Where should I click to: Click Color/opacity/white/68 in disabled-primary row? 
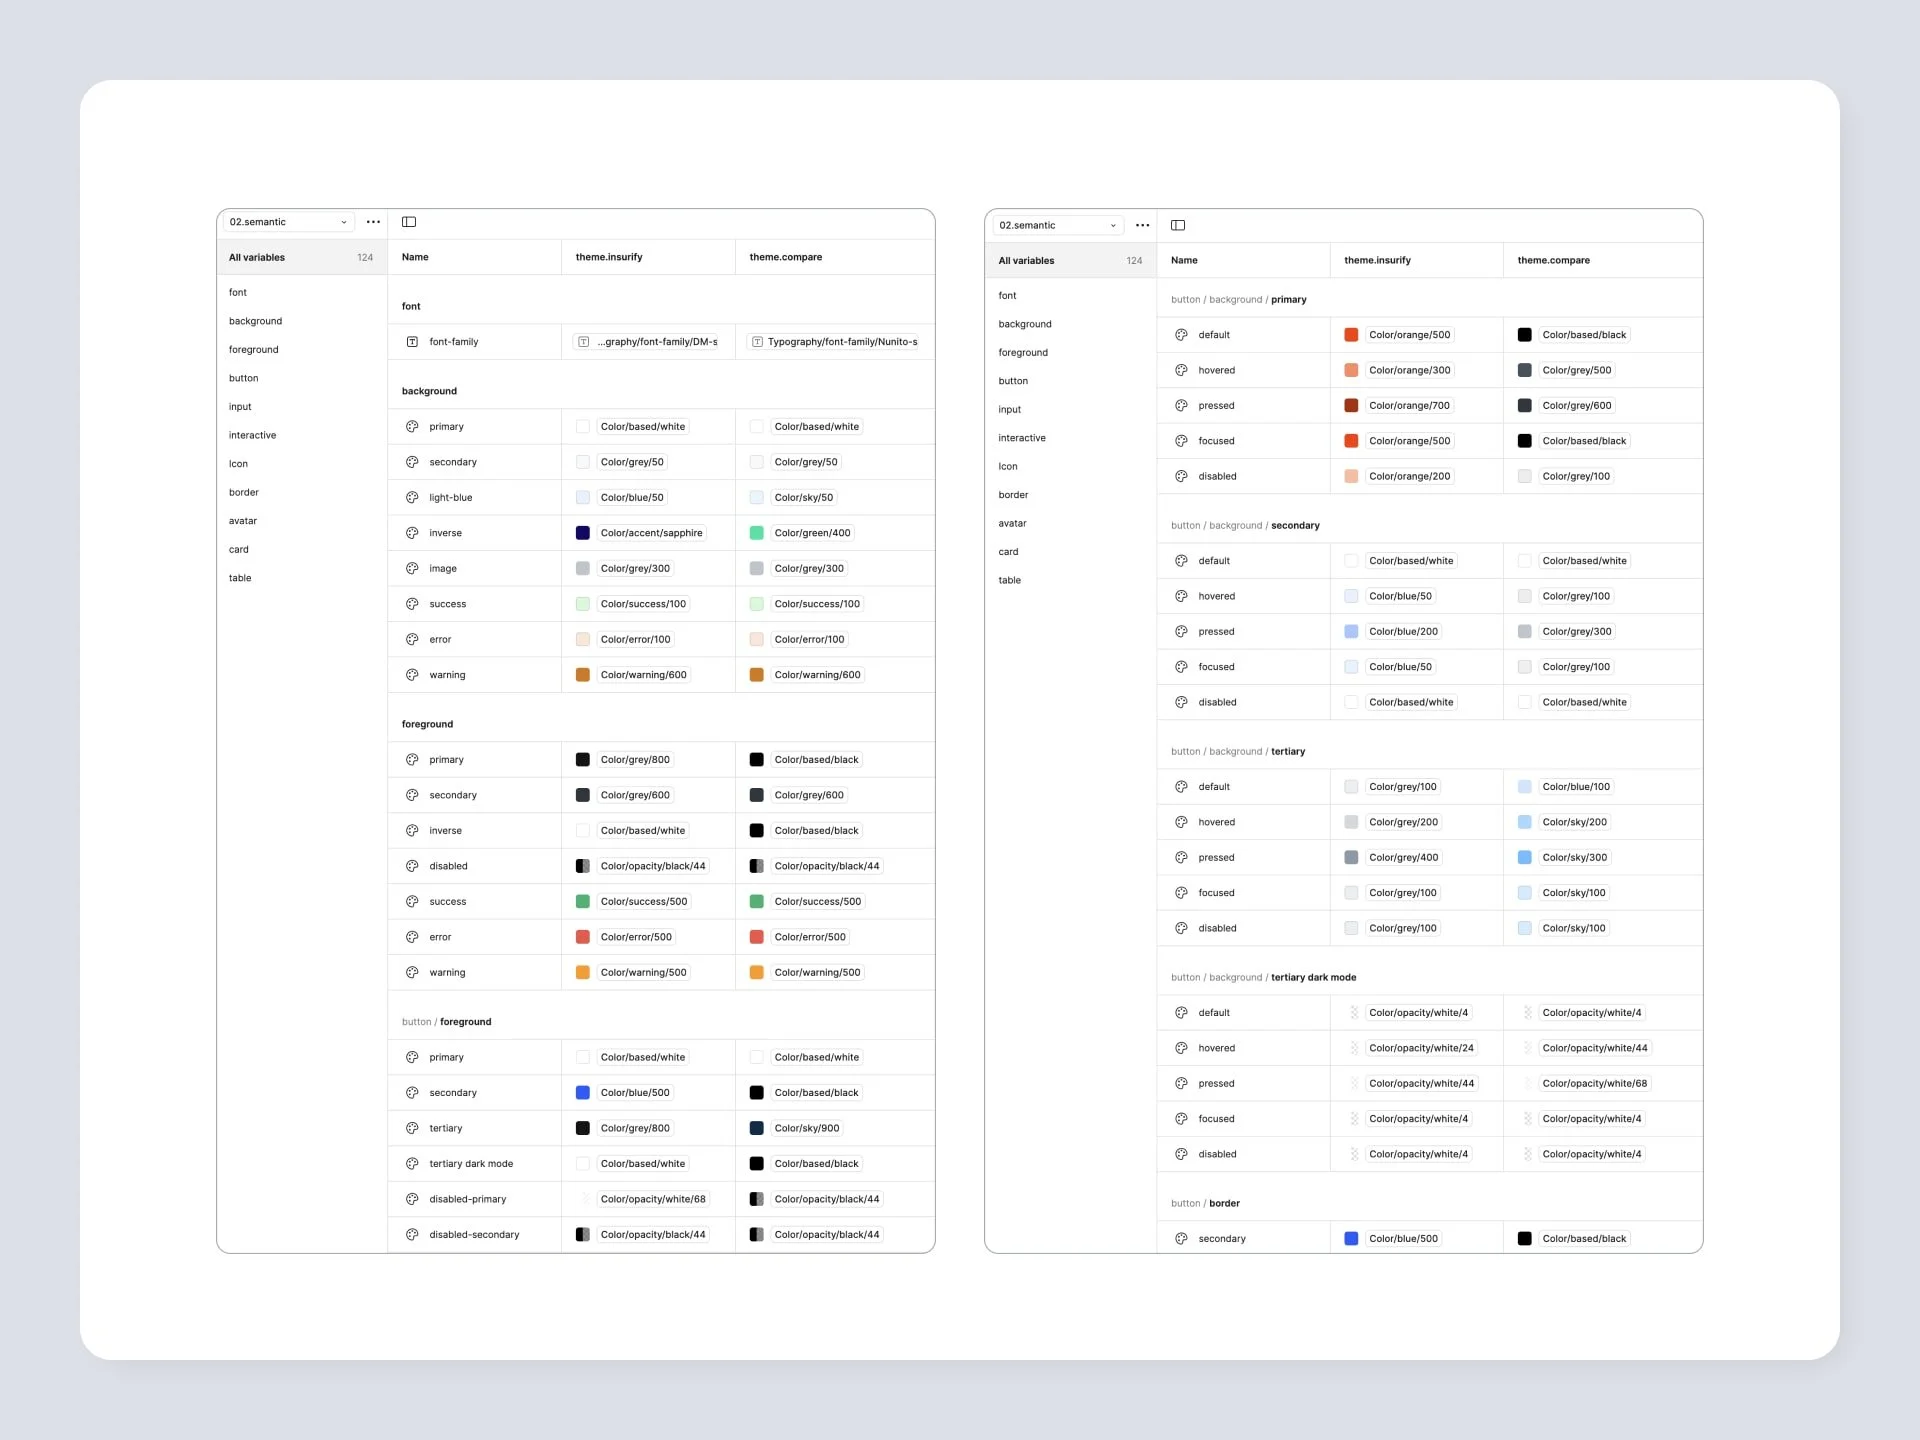click(653, 1199)
